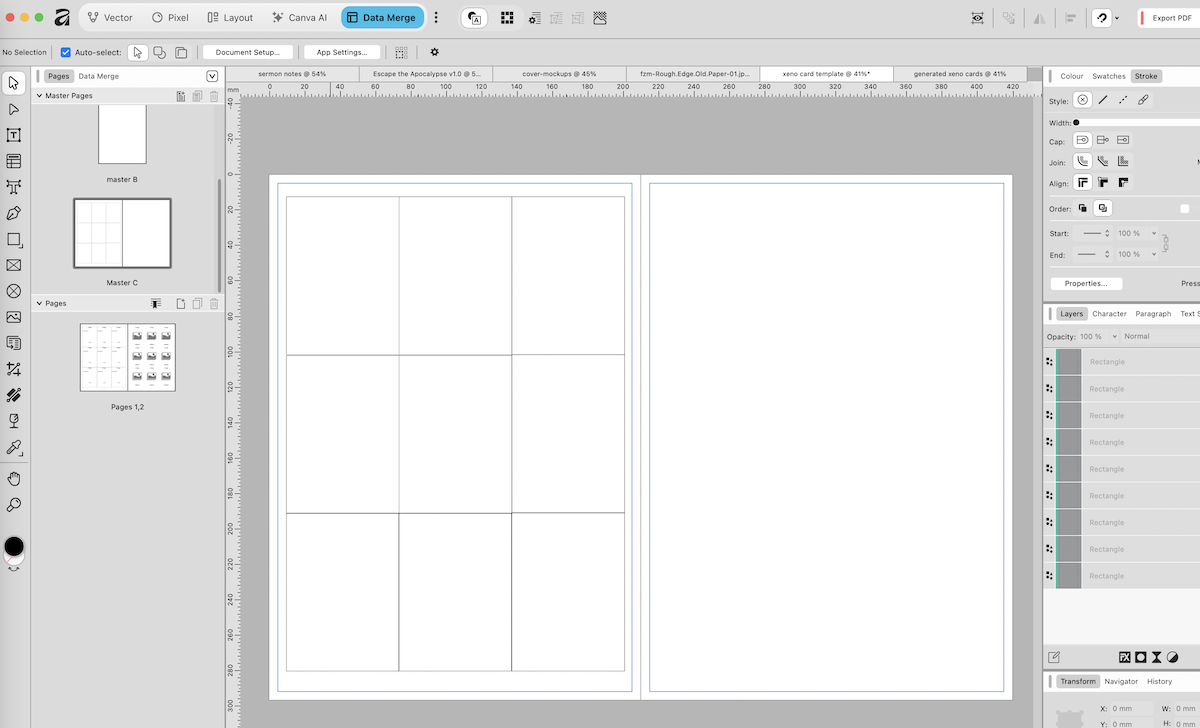Select the Pen tool in the toolbar
1200x728 pixels.
pos(14,213)
